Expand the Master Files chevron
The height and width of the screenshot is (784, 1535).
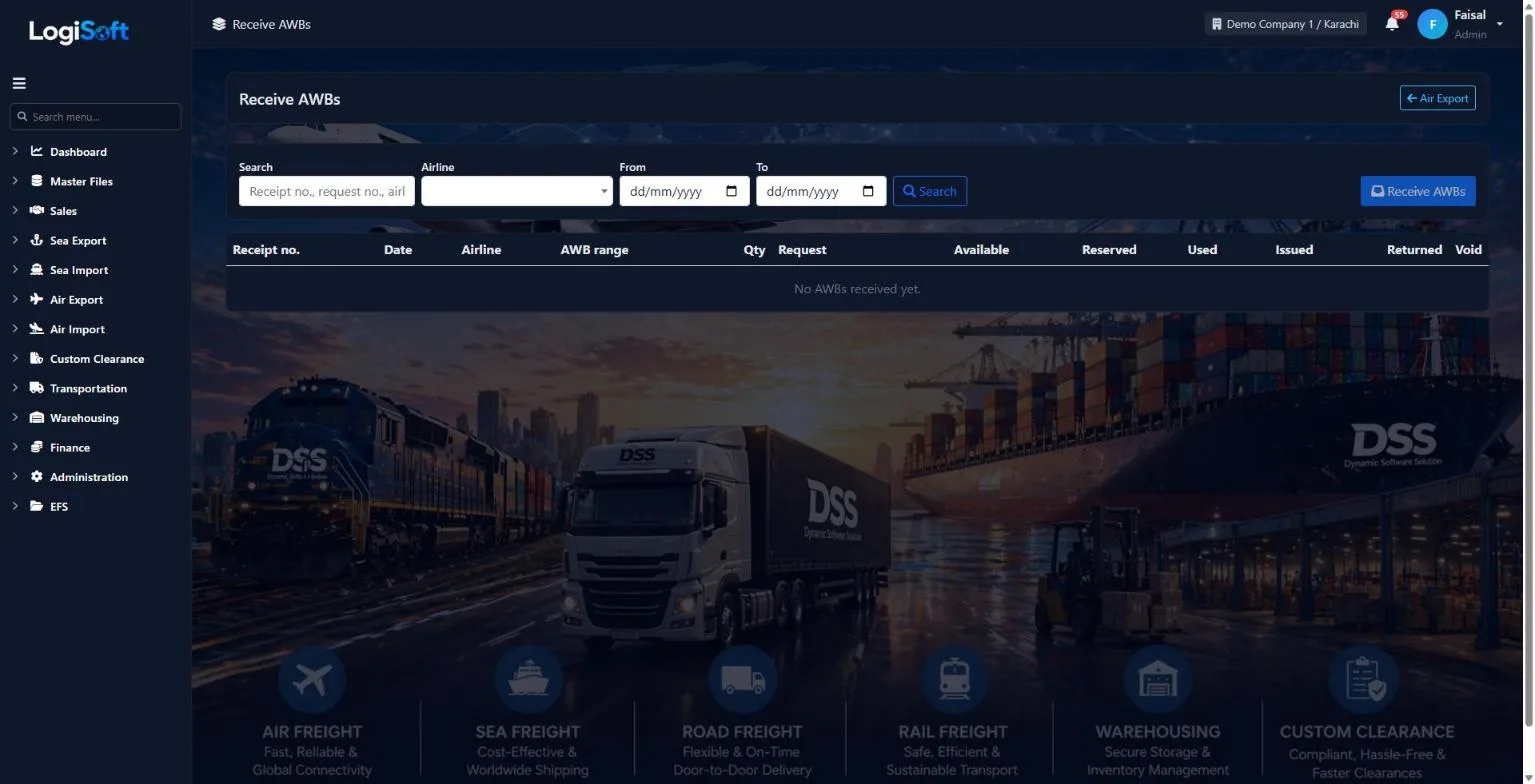[x=15, y=181]
